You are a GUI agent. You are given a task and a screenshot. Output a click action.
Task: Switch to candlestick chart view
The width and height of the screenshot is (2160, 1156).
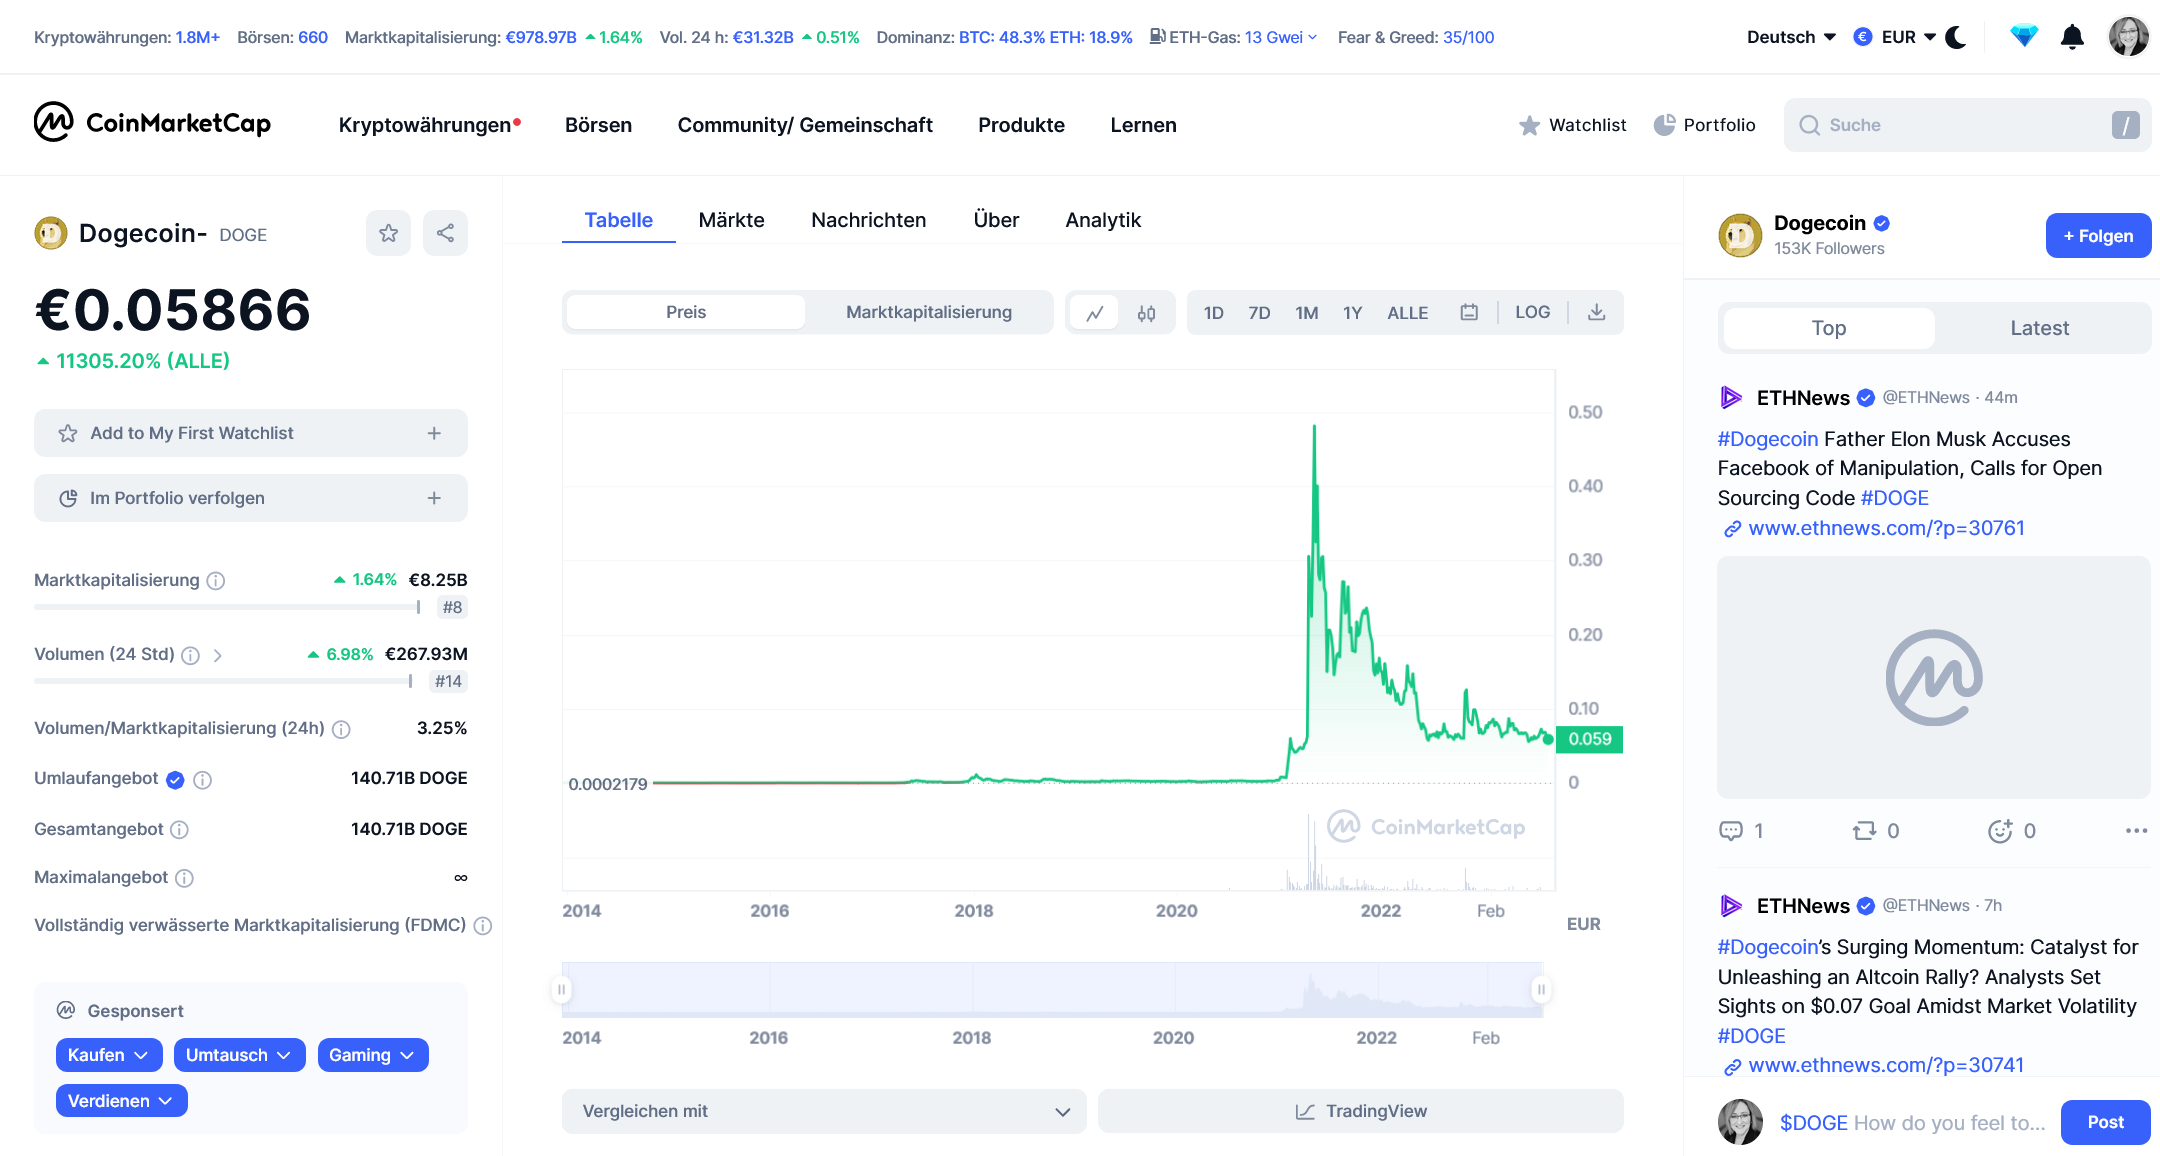tap(1146, 313)
